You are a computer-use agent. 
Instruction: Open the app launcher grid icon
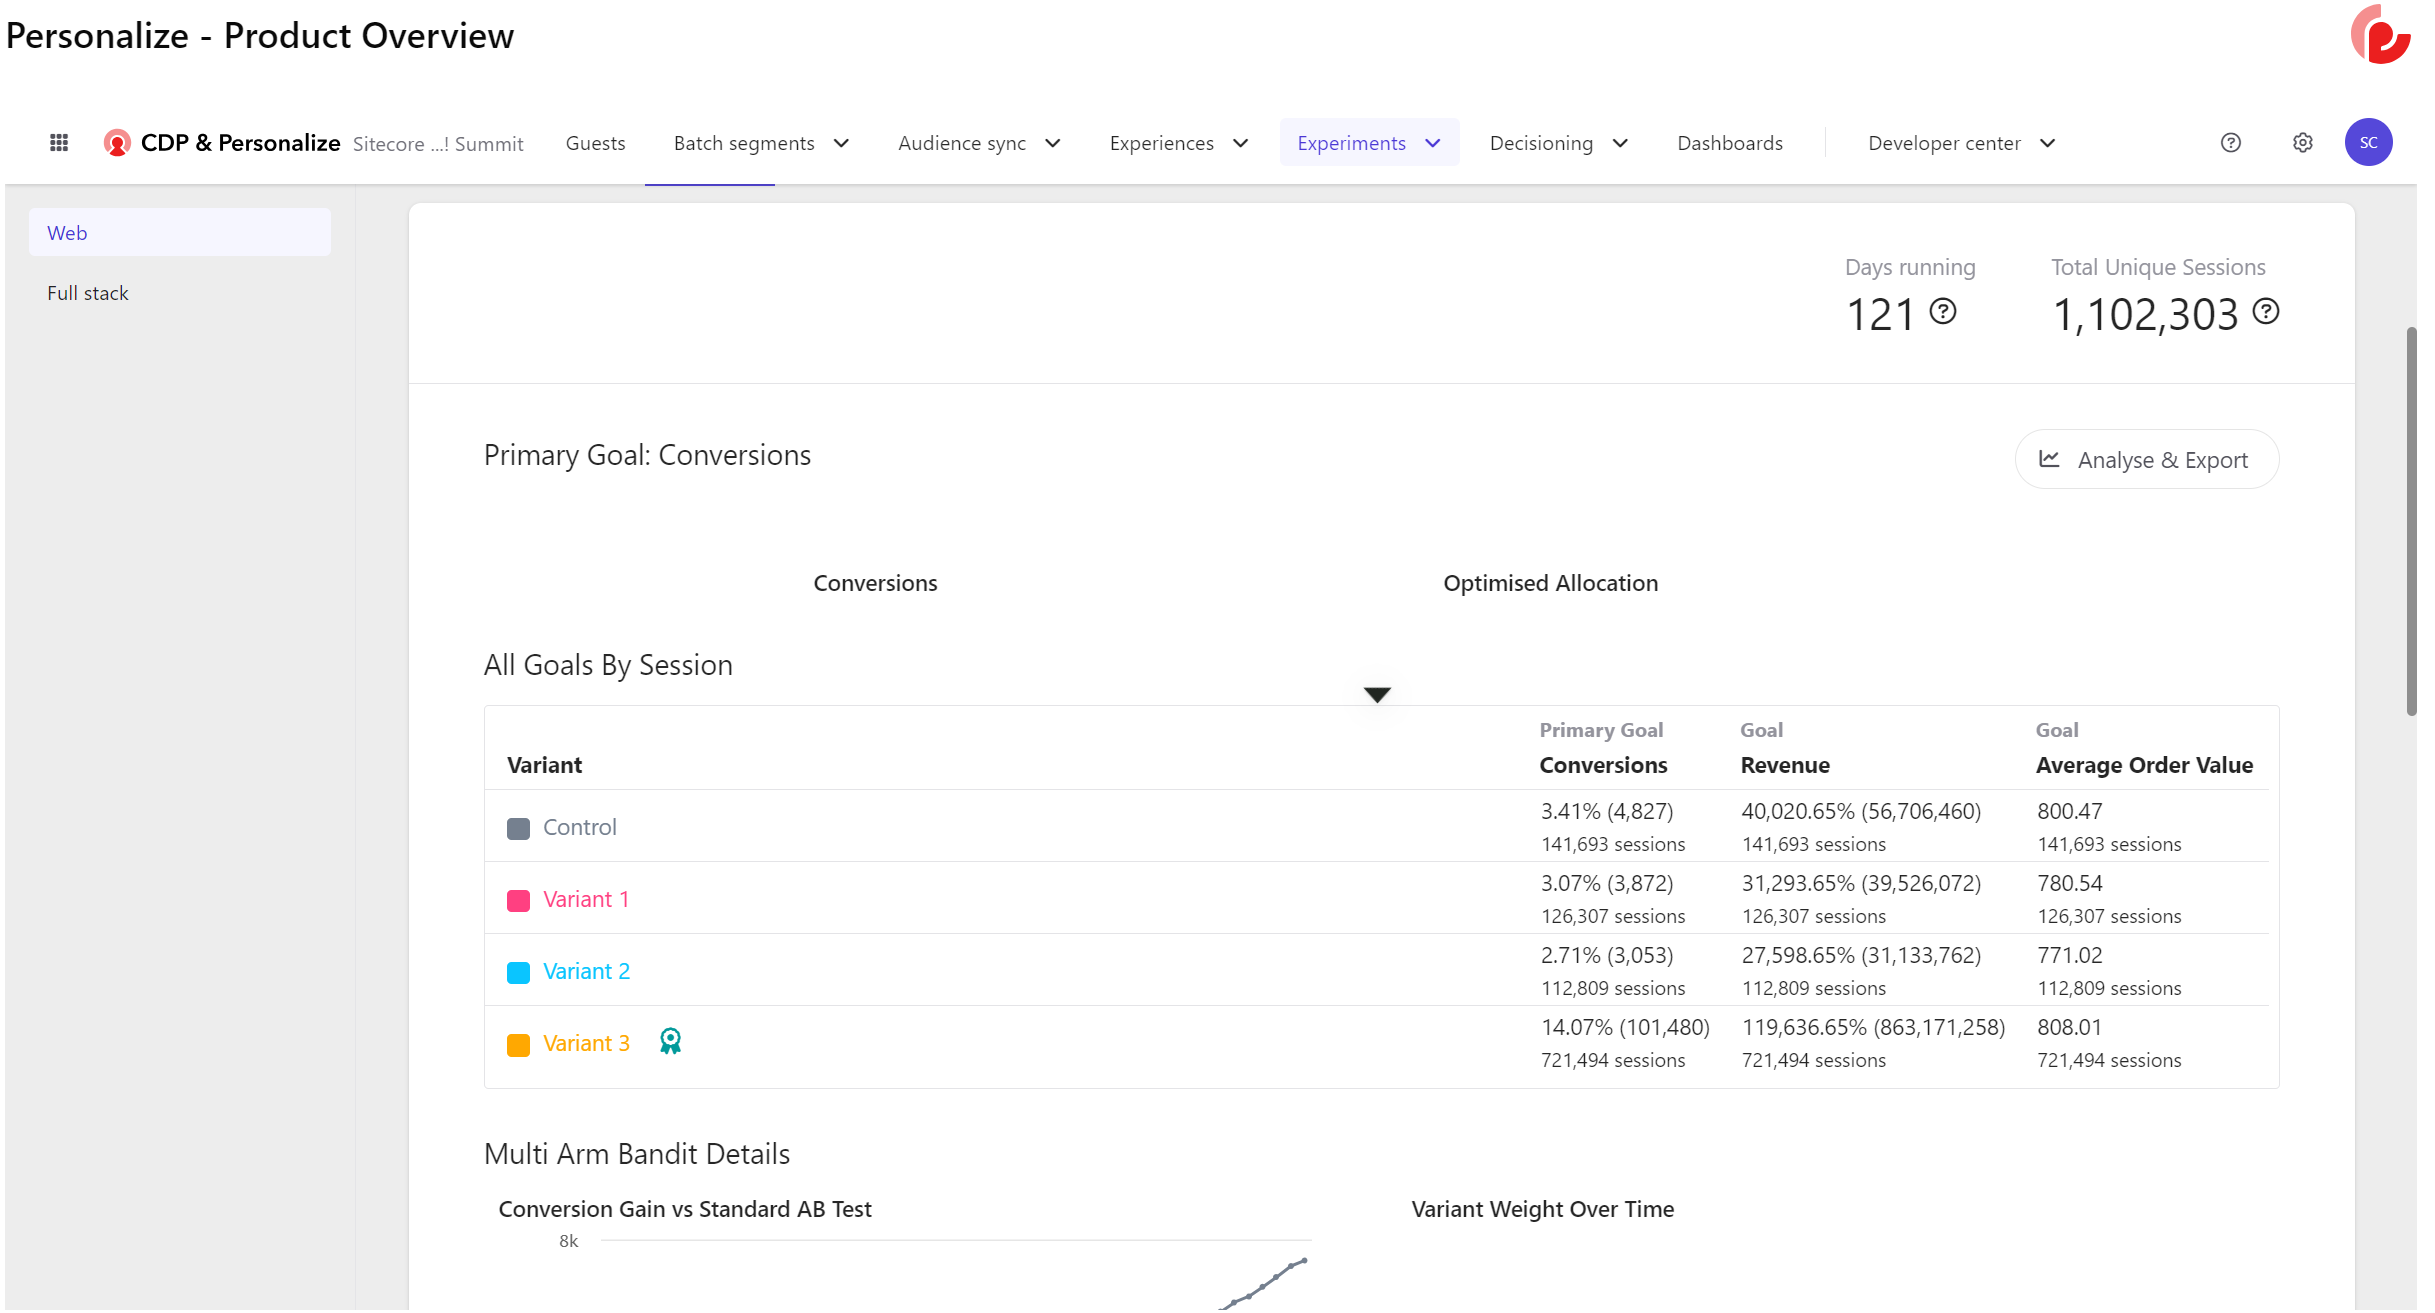click(x=59, y=143)
